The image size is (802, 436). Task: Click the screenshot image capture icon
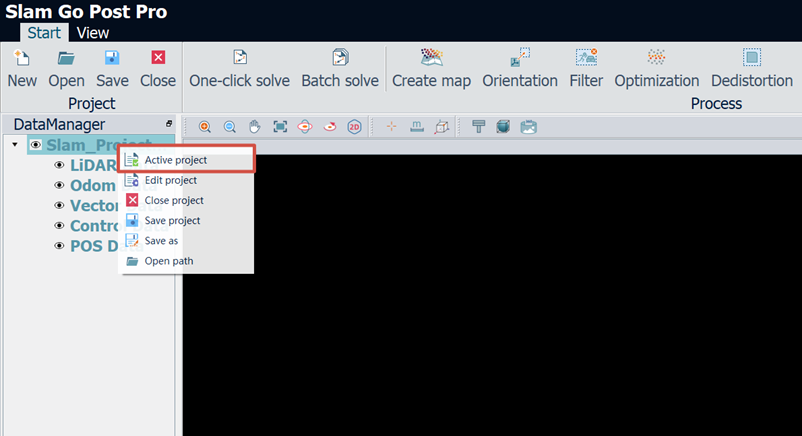pyautogui.click(x=528, y=126)
